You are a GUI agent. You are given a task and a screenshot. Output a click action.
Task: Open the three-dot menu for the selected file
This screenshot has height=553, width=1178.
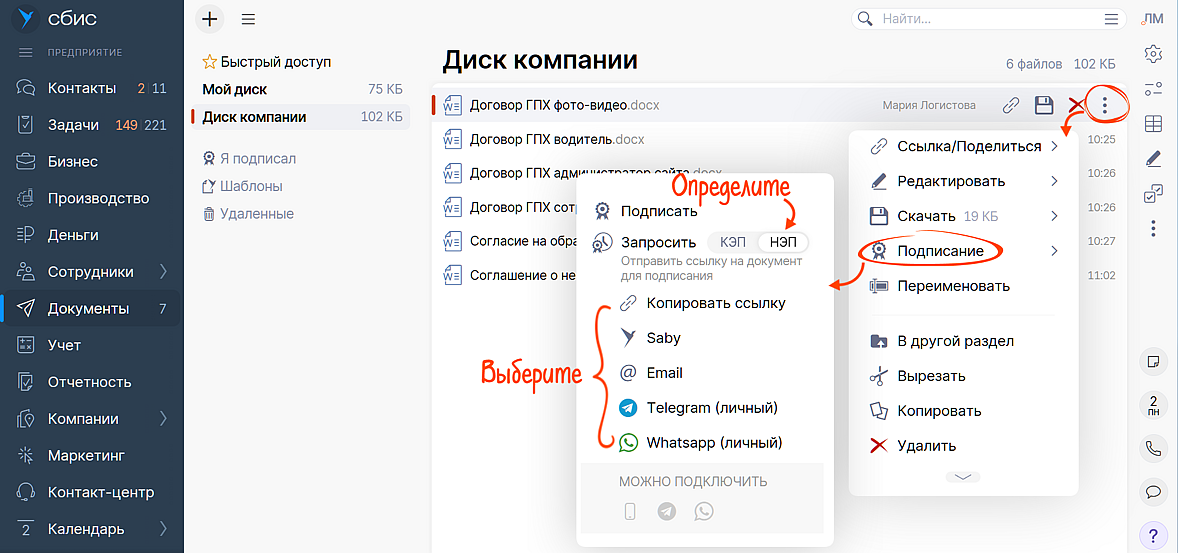(x=1104, y=104)
